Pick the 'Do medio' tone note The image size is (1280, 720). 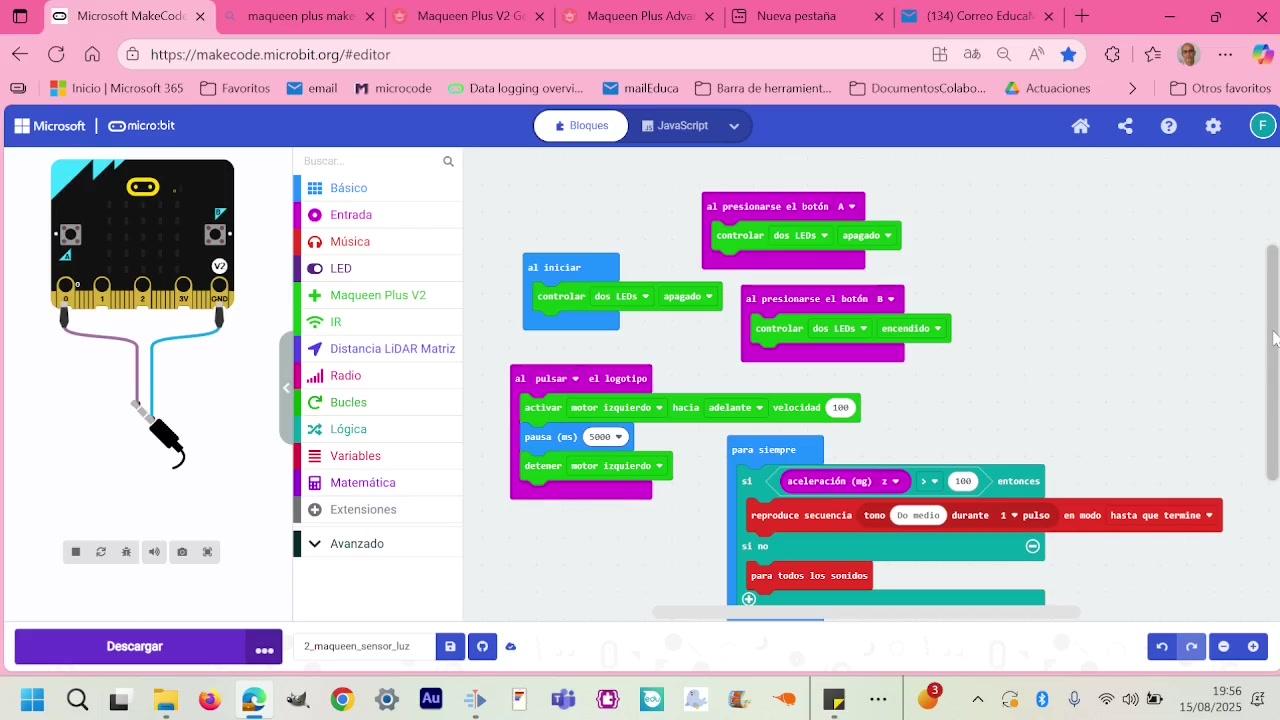click(918, 516)
